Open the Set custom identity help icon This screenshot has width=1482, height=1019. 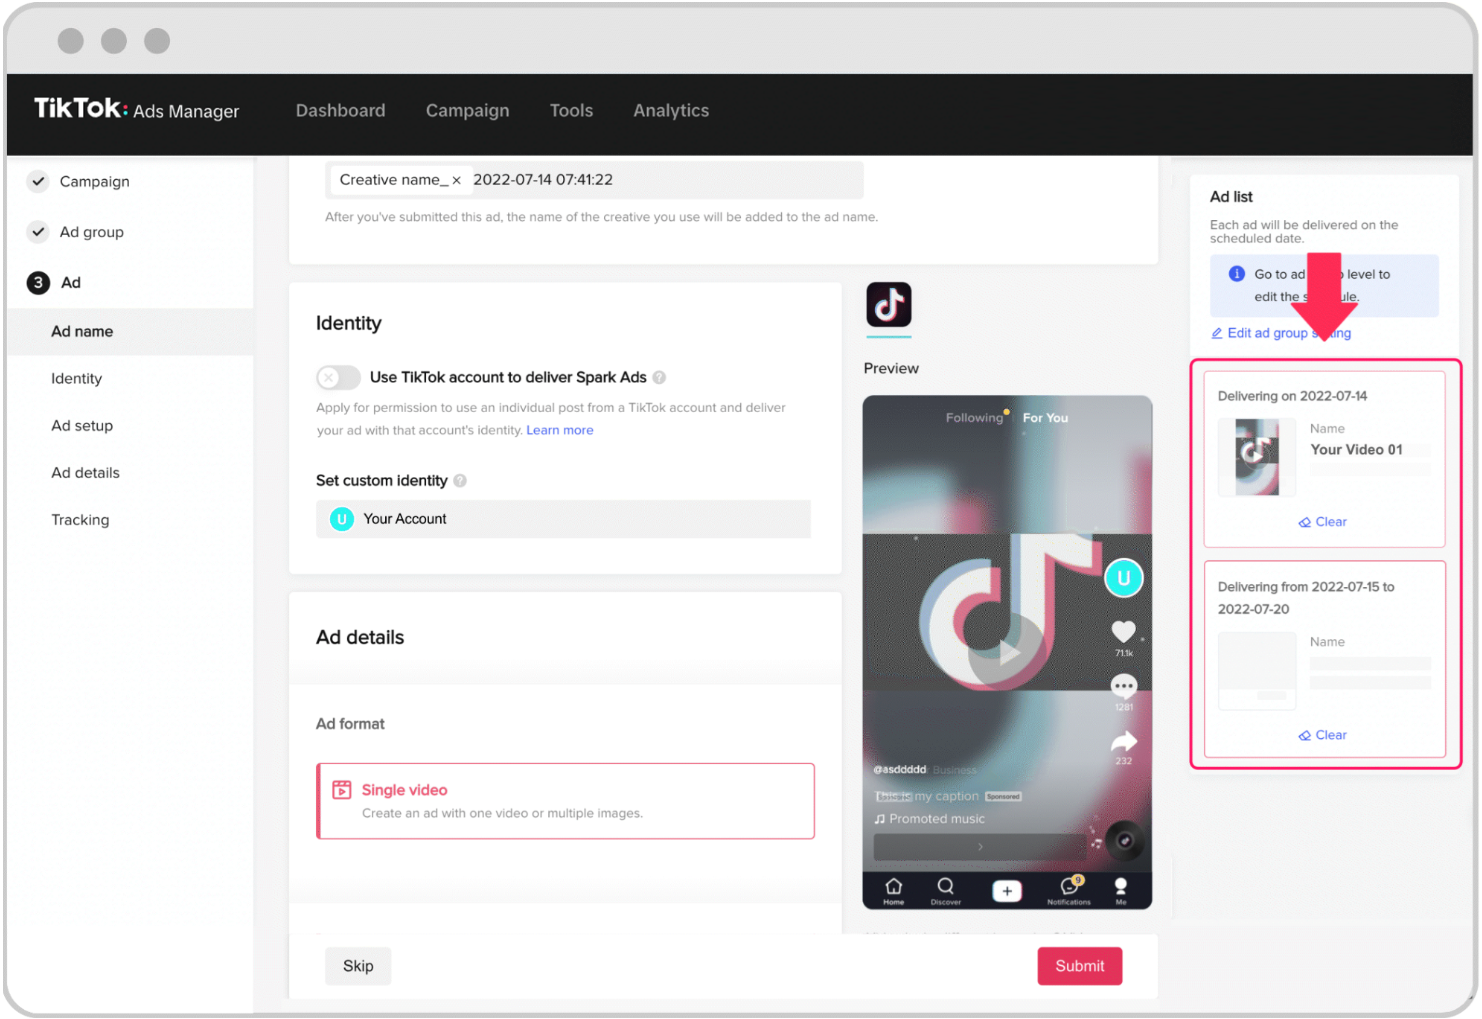click(x=460, y=480)
